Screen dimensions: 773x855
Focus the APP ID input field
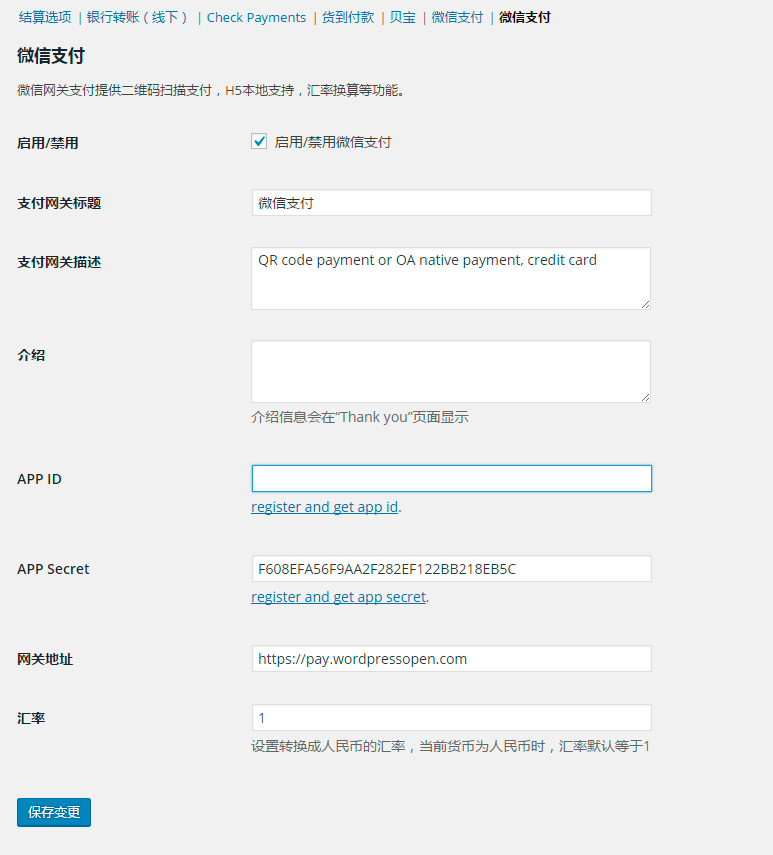click(x=451, y=479)
